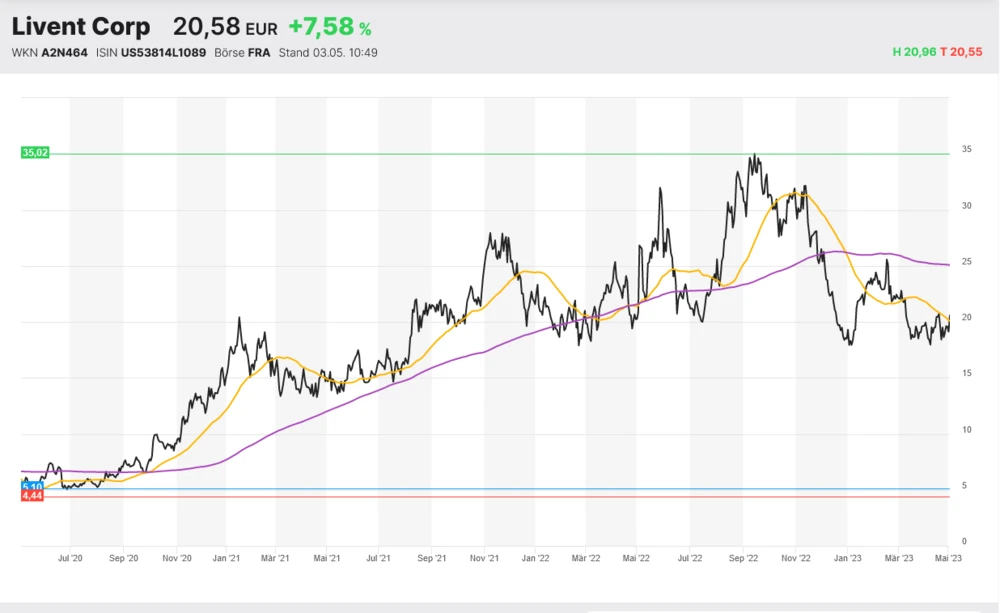Click the green 35,02 high price tag
Image resolution: width=1000 pixels, height=613 pixels.
[x=34, y=153]
